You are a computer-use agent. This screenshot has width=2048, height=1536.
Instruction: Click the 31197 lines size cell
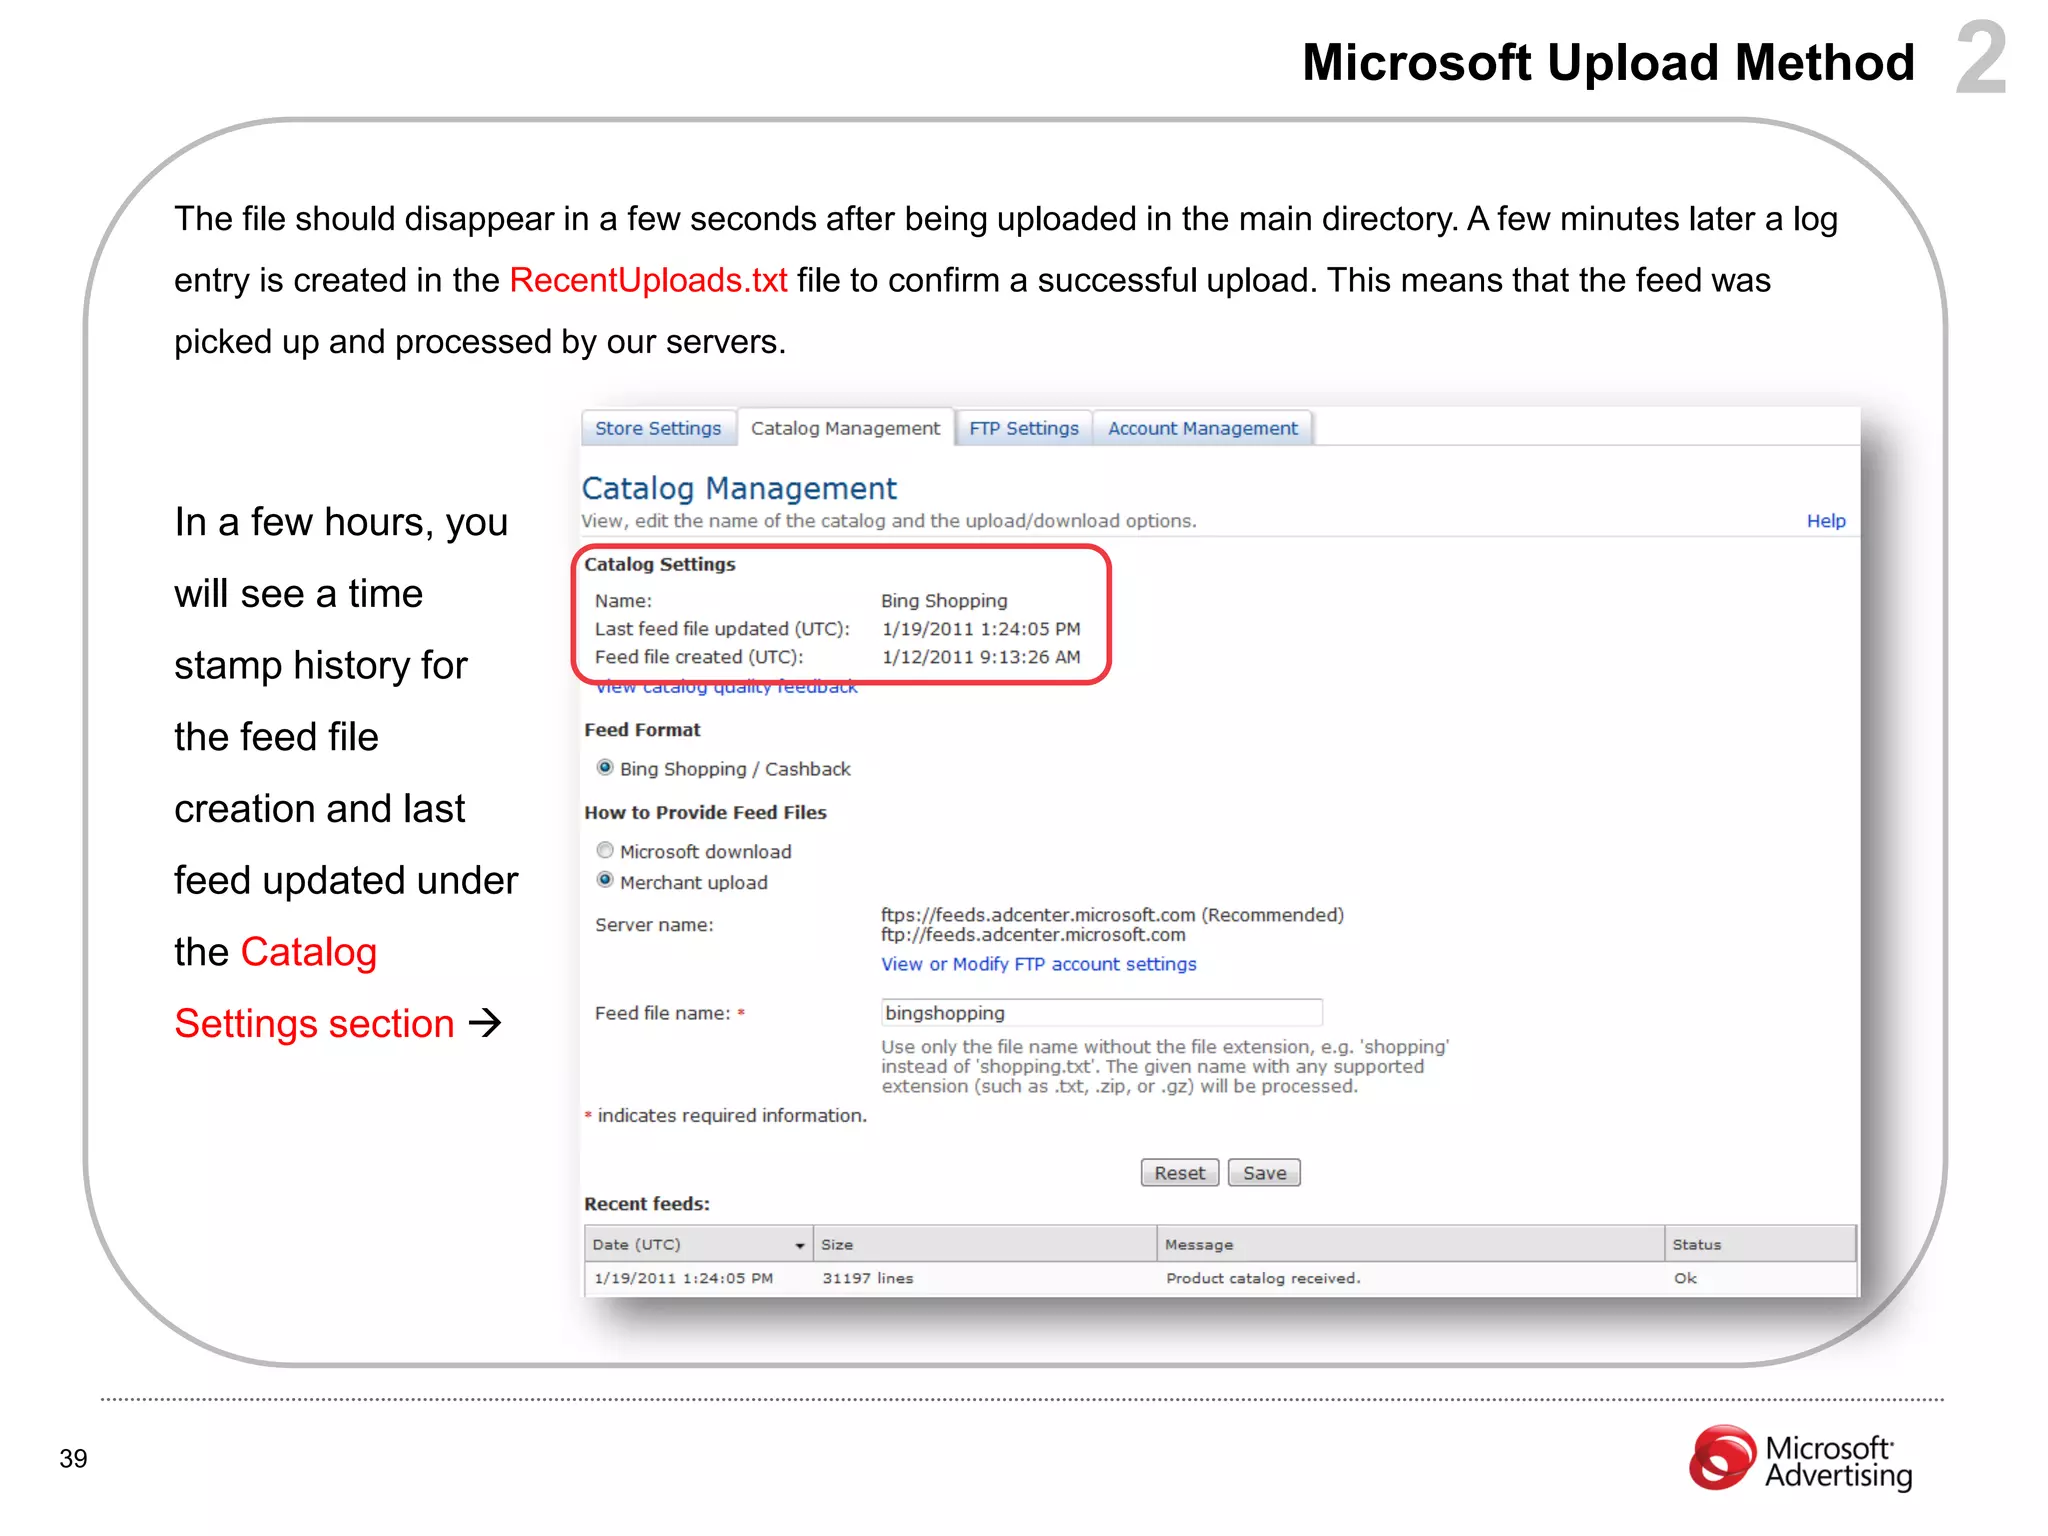[867, 1278]
